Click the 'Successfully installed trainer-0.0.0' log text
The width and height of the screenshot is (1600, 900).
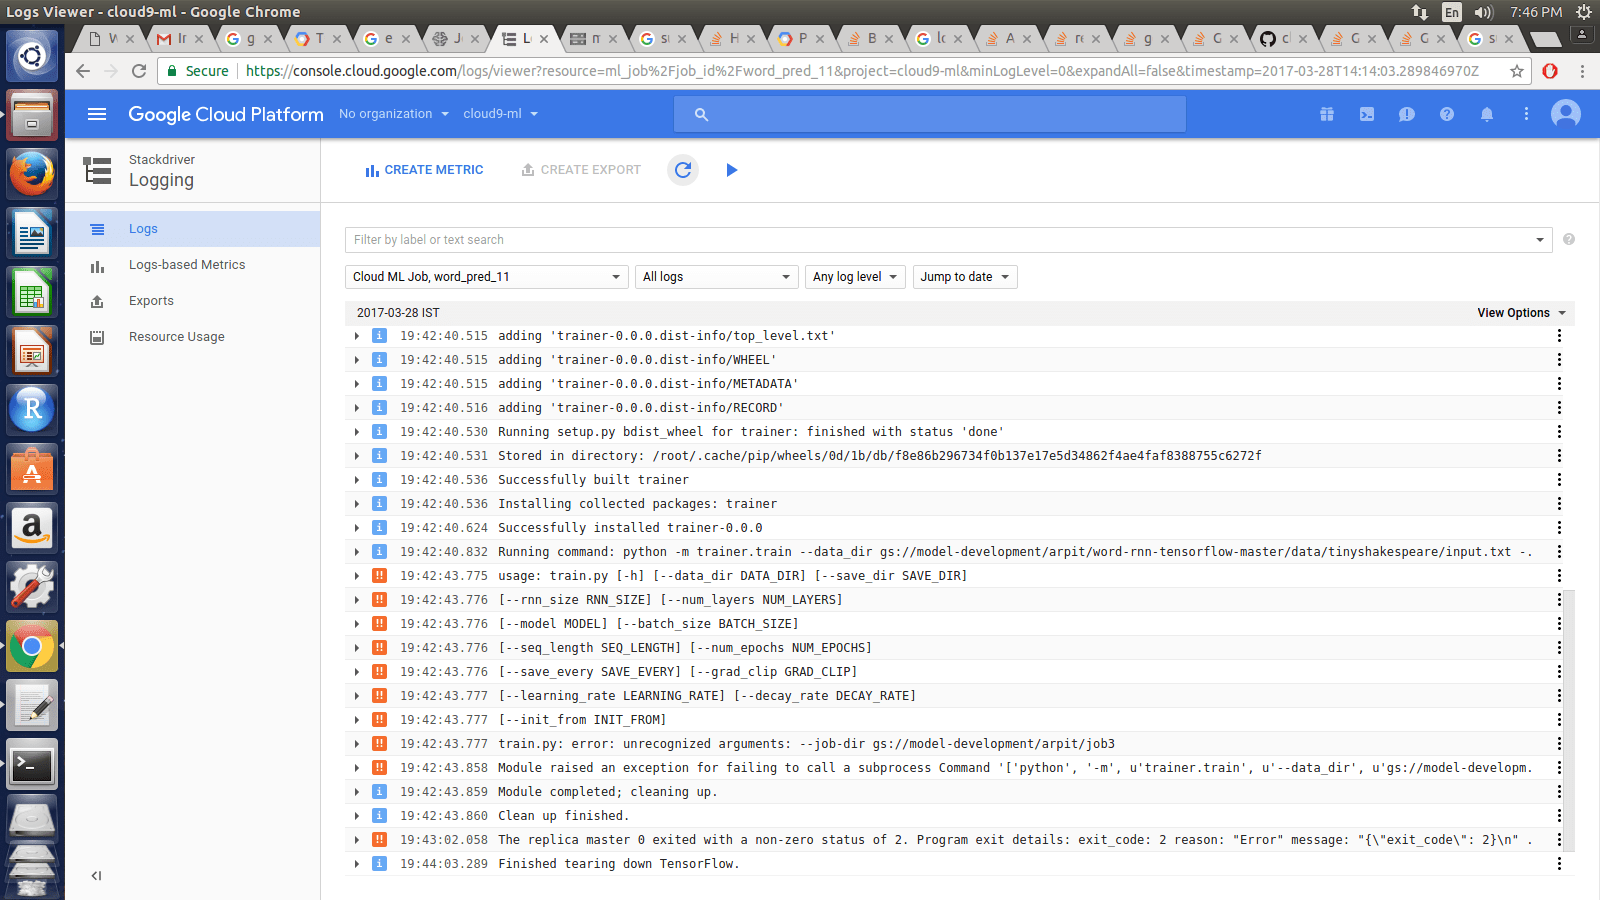630,528
